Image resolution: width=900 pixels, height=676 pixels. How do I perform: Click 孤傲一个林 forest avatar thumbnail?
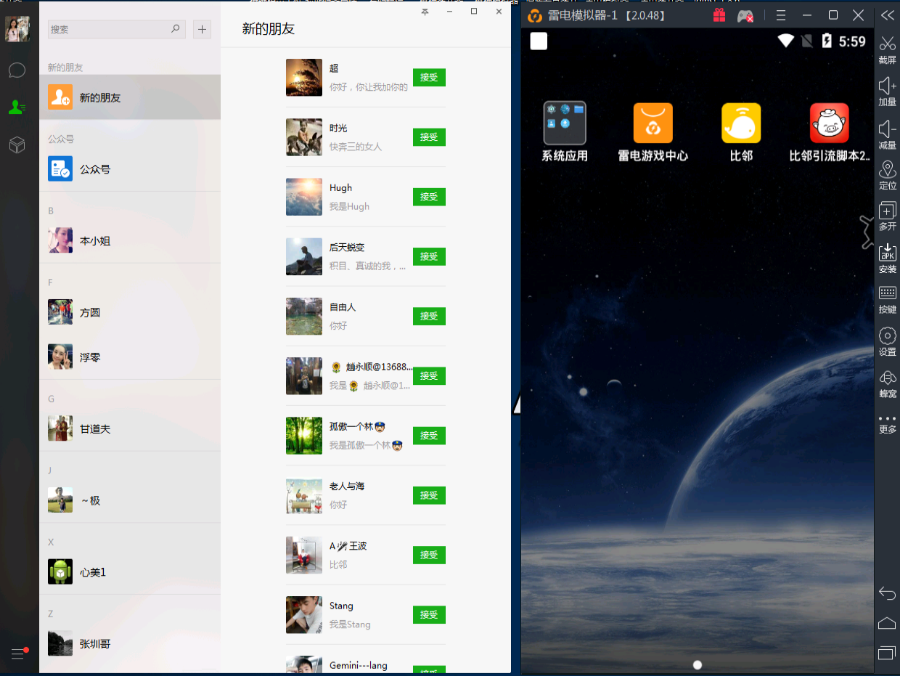(x=304, y=436)
